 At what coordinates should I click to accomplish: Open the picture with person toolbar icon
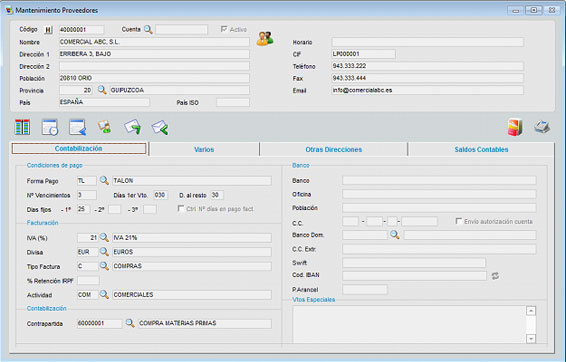(x=105, y=127)
